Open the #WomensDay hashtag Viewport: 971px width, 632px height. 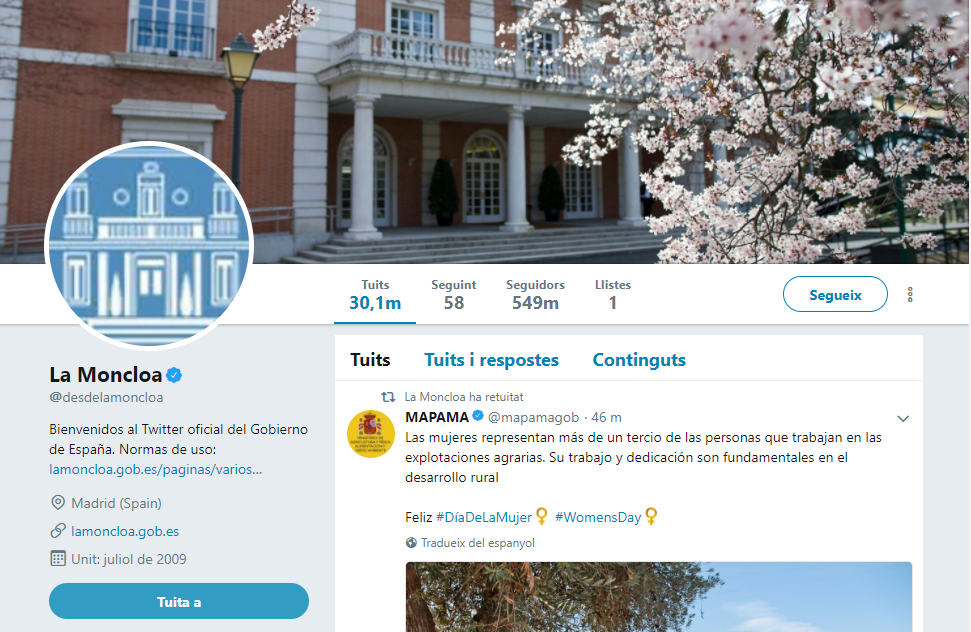[598, 517]
